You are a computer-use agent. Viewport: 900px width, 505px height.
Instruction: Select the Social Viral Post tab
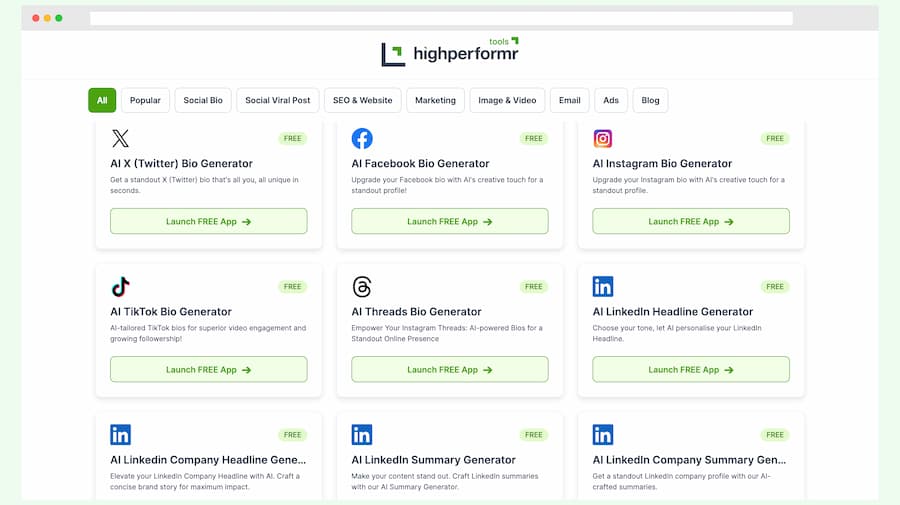[x=278, y=100]
